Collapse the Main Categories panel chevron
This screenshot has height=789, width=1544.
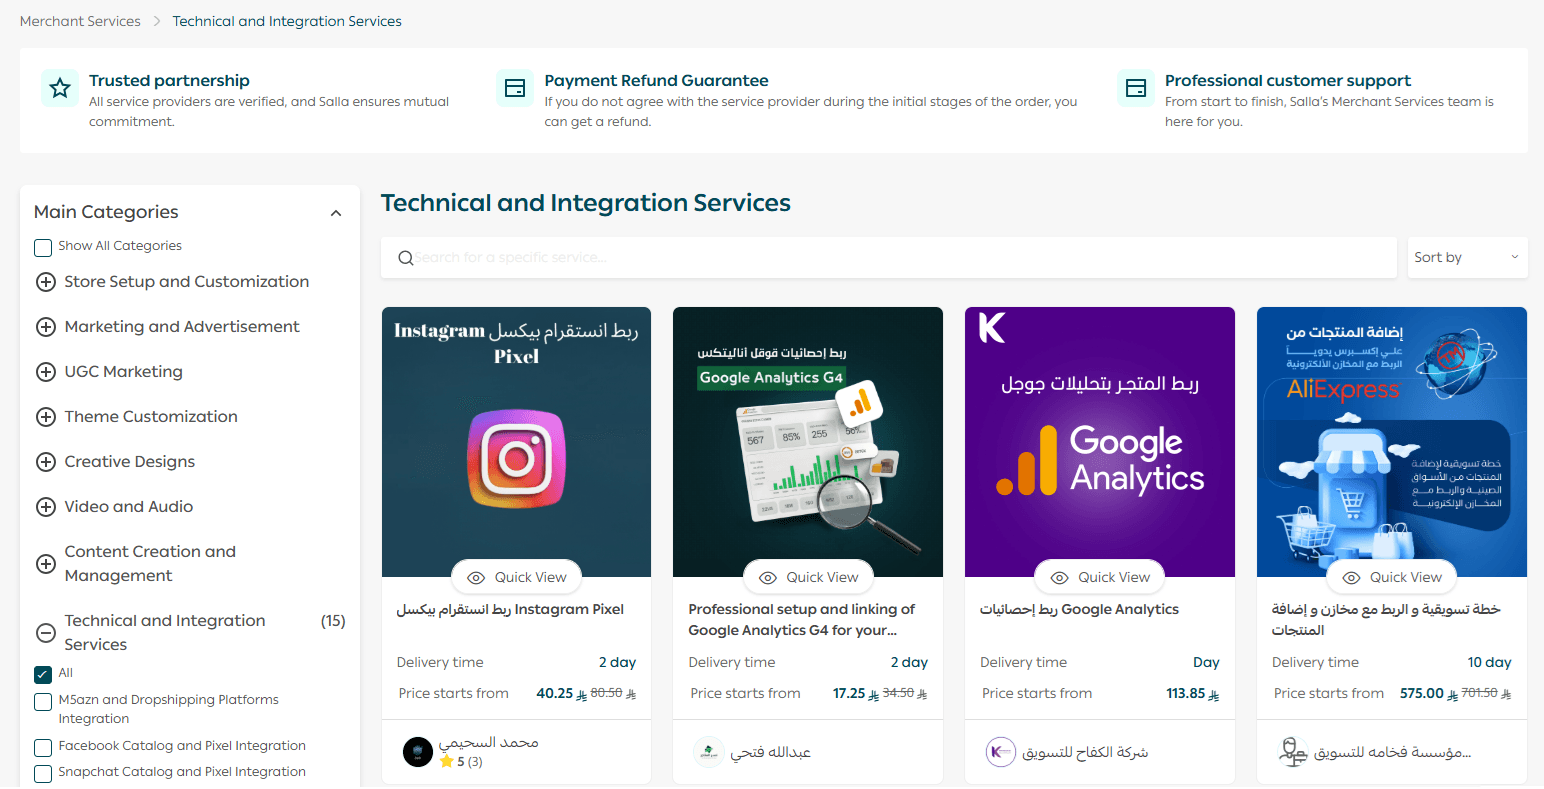336,213
